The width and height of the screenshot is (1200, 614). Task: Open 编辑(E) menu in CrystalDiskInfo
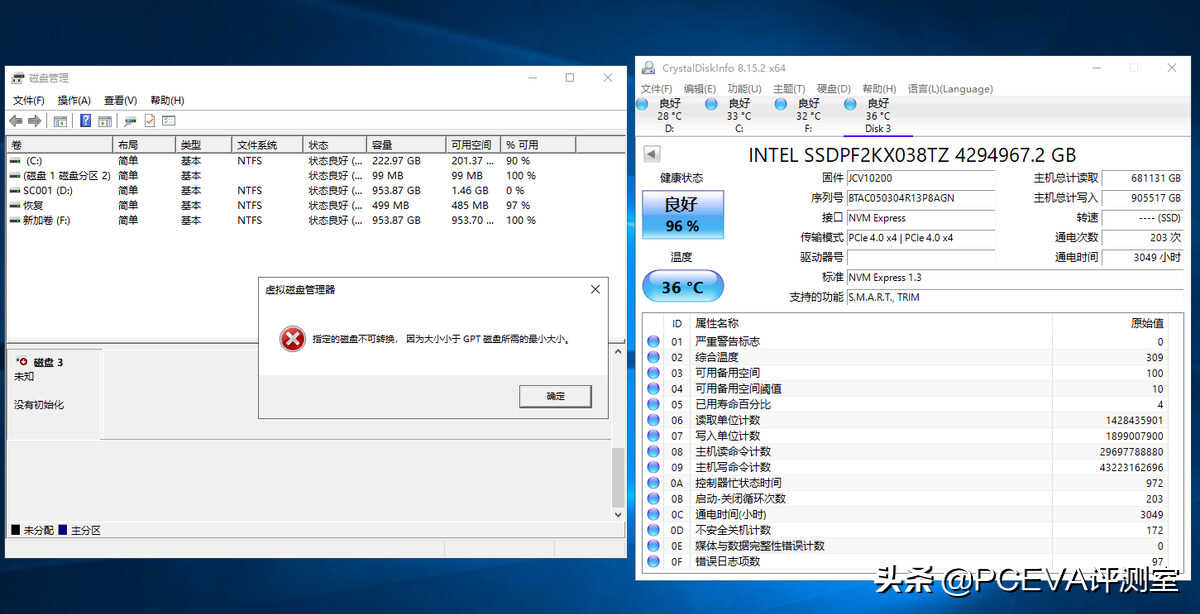pos(700,89)
